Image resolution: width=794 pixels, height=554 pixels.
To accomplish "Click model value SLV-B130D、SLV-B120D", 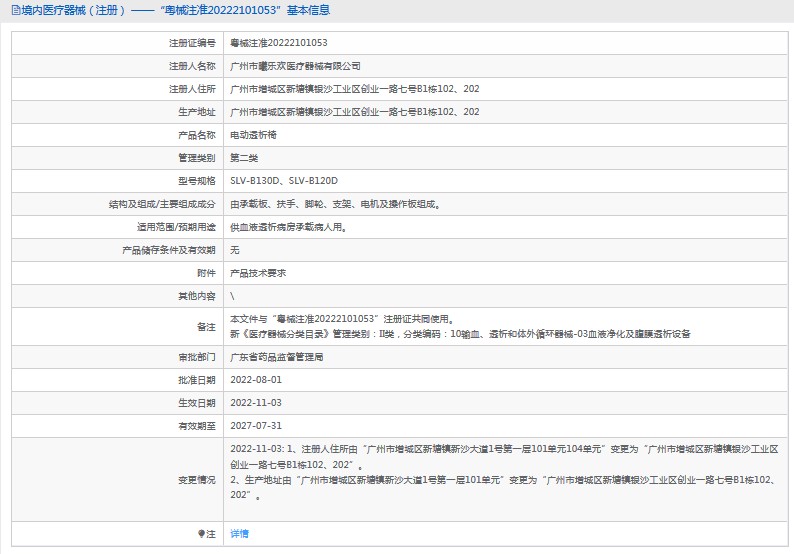I will tap(284, 181).
